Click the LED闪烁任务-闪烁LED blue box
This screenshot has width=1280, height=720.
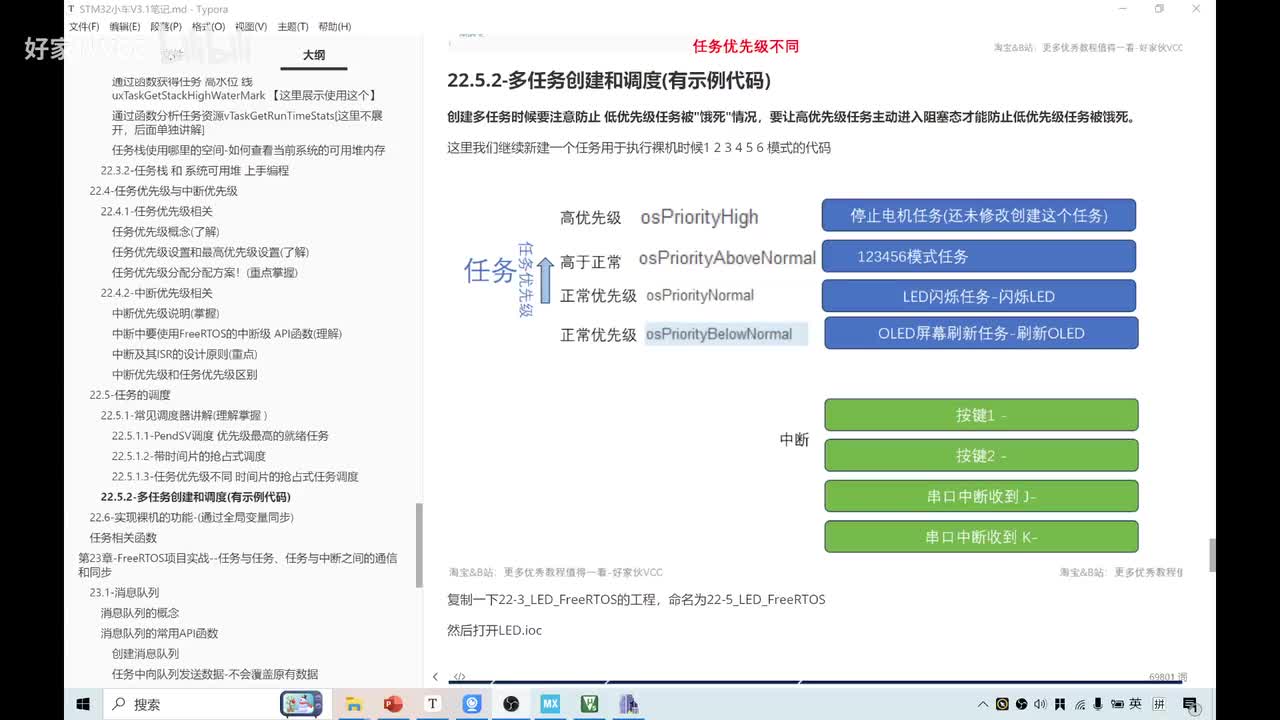[x=978, y=296]
